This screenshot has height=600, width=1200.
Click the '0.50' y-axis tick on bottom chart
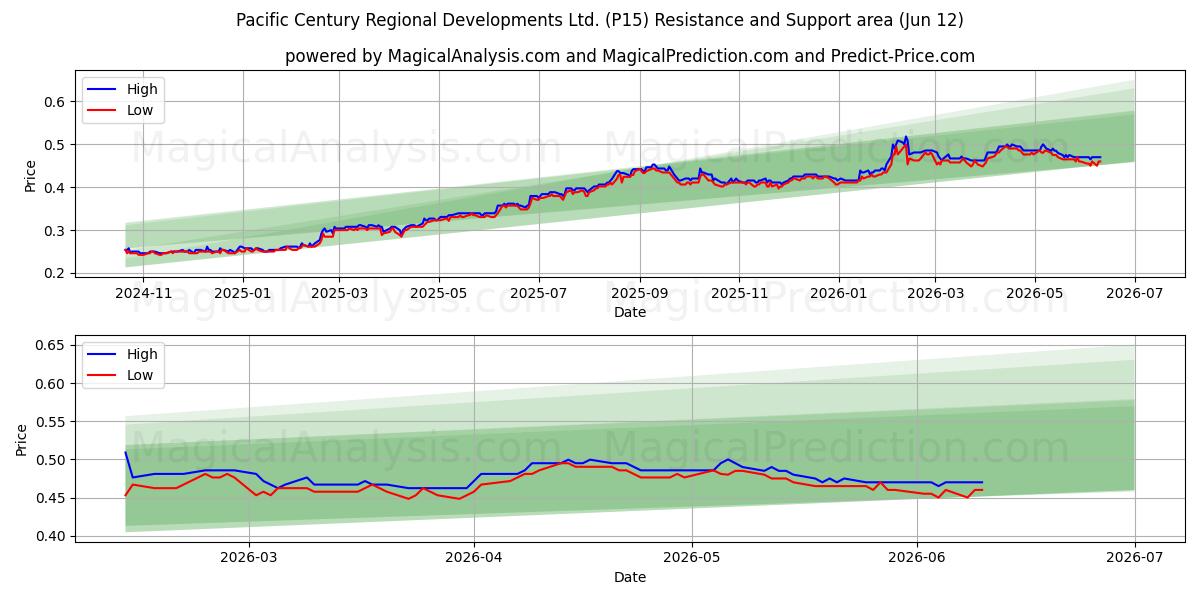point(50,460)
